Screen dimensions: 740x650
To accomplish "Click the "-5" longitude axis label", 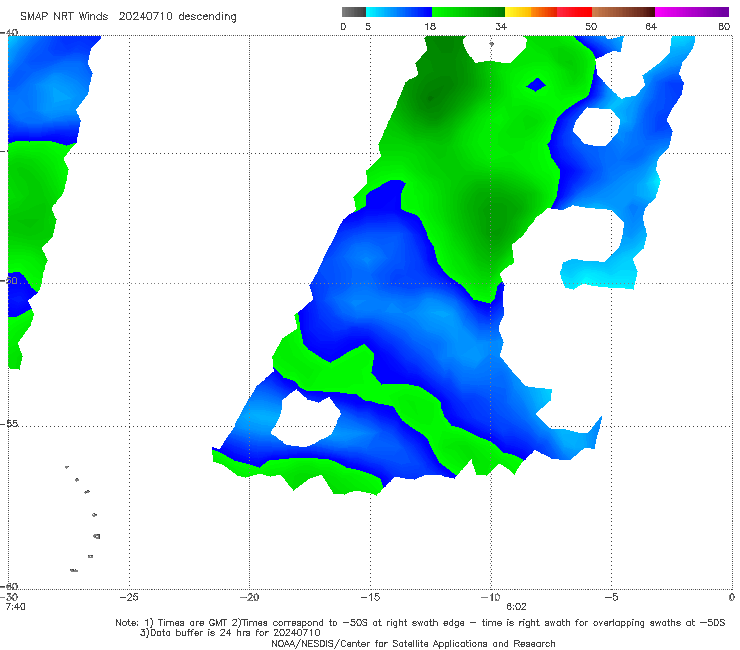I will [x=611, y=597].
